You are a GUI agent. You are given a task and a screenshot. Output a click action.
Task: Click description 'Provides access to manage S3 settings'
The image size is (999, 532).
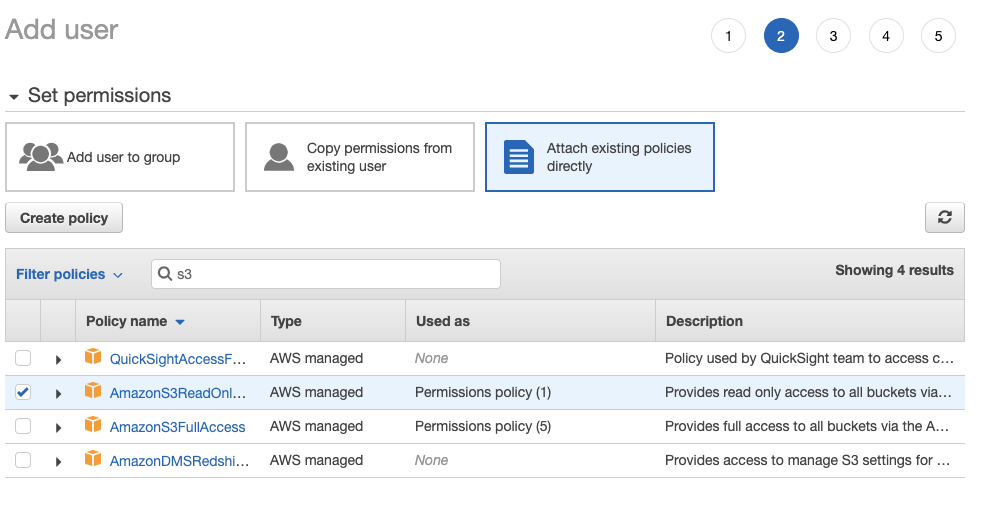pos(807,460)
